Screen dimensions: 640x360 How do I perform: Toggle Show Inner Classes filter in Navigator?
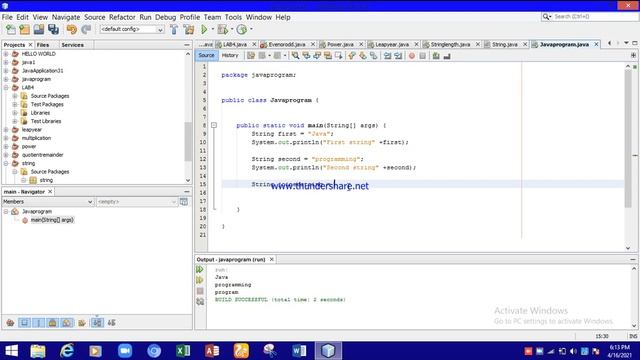coord(67,323)
